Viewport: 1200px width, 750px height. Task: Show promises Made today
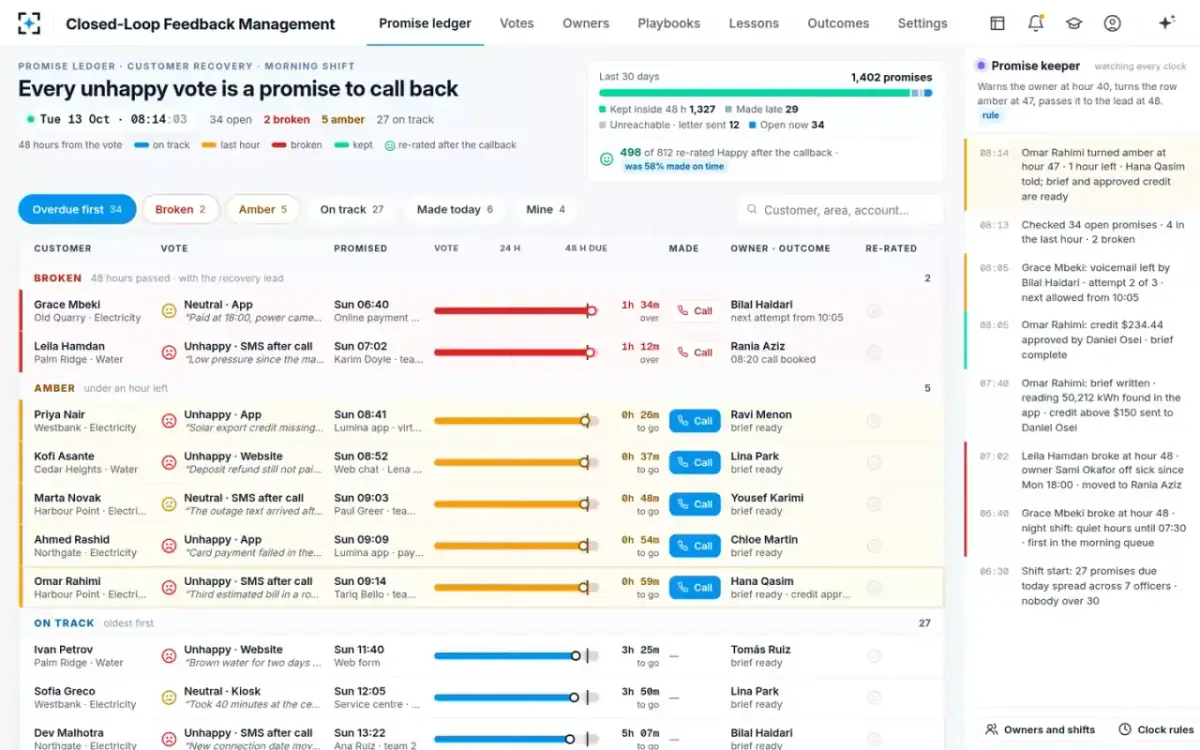click(x=455, y=209)
